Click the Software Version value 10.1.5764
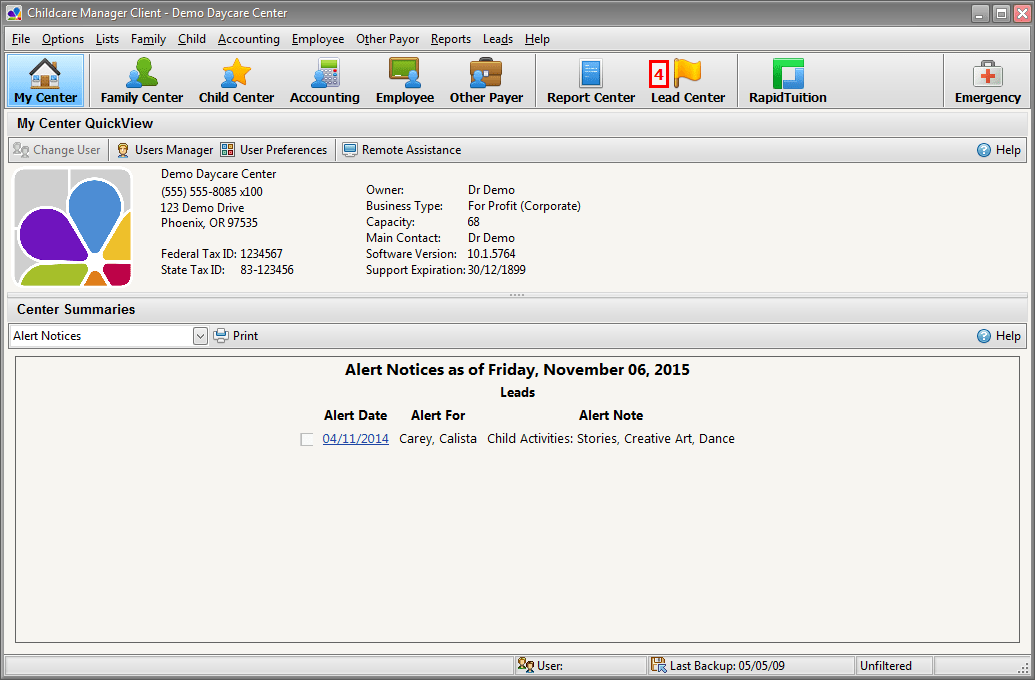 491,254
